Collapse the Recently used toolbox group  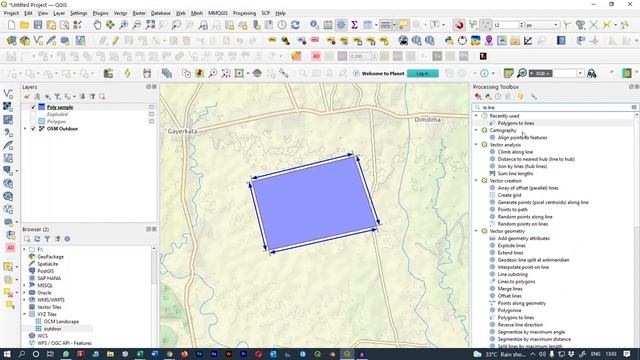pyautogui.click(x=476, y=116)
